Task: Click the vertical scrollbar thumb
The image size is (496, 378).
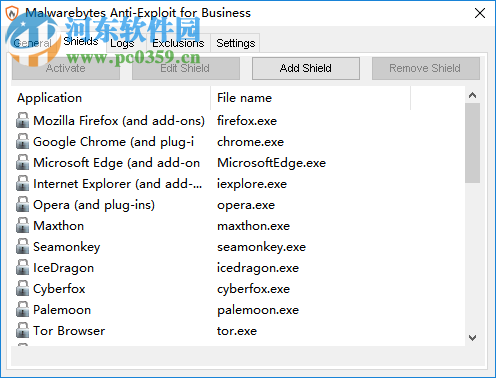Action: (472, 143)
